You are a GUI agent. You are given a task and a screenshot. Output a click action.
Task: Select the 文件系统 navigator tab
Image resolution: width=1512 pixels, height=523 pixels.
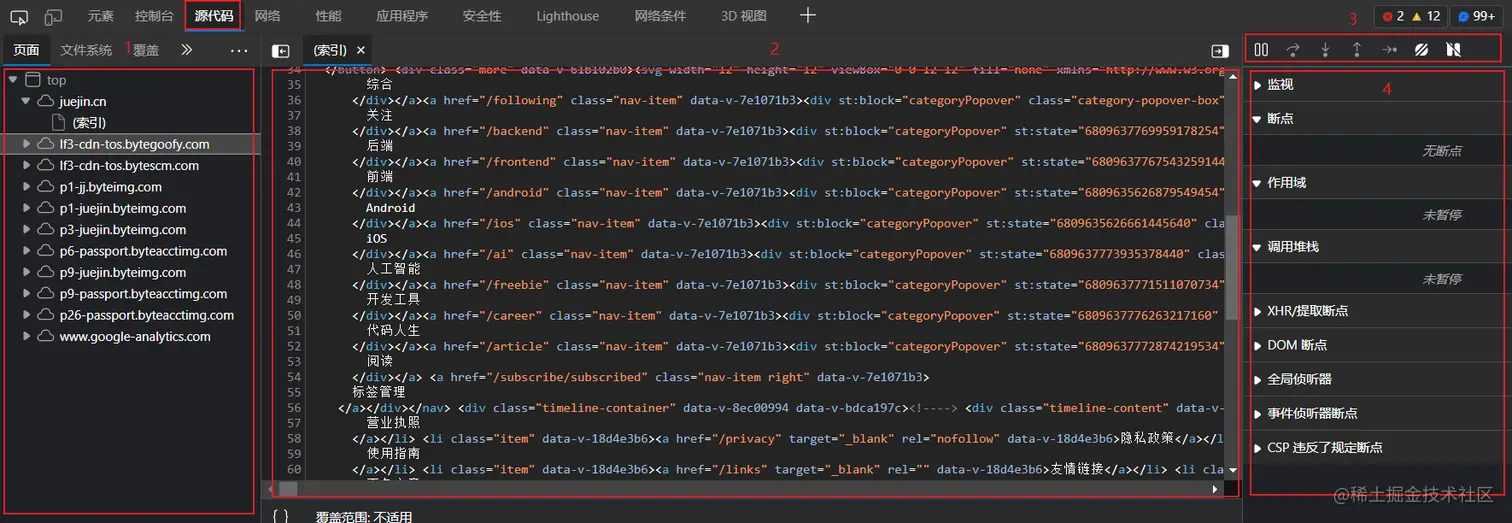(86, 50)
